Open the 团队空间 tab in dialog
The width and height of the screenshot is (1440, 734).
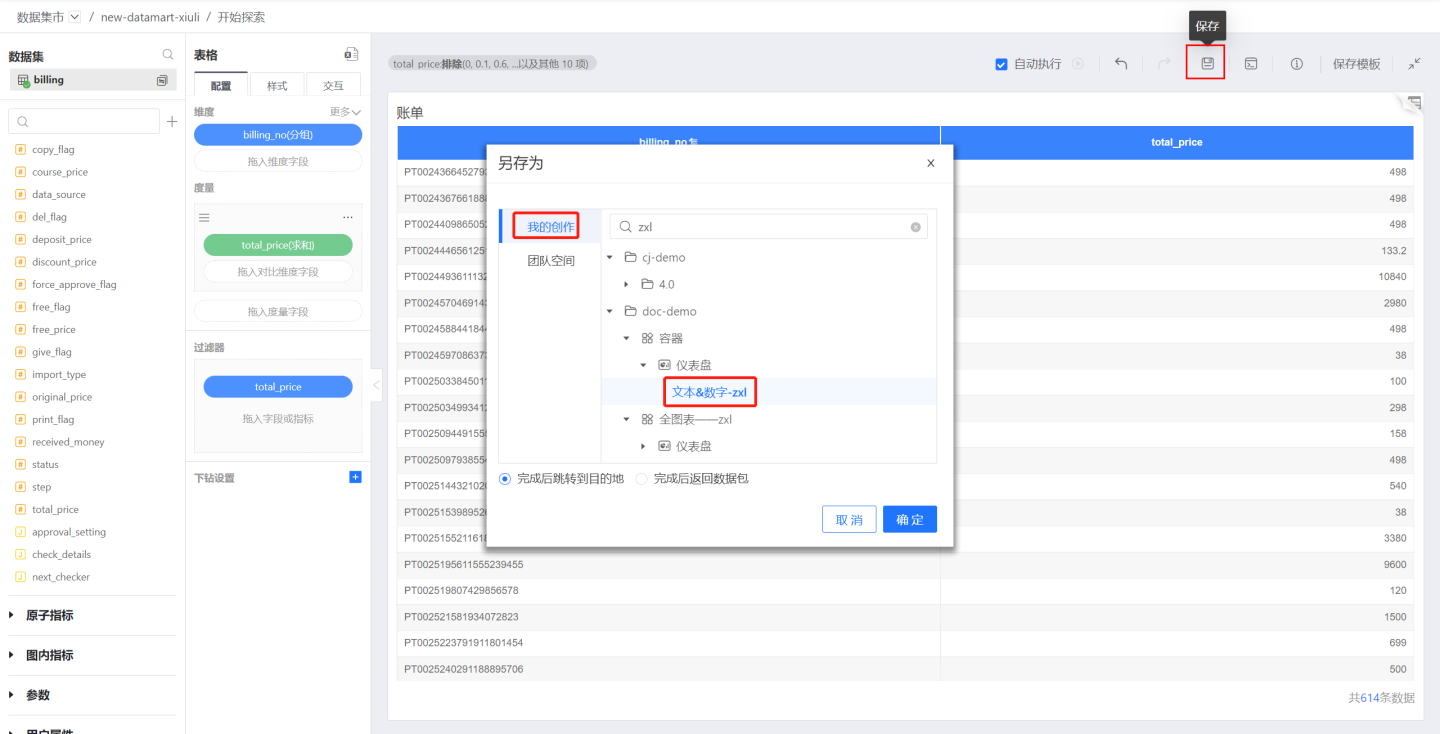(550, 261)
